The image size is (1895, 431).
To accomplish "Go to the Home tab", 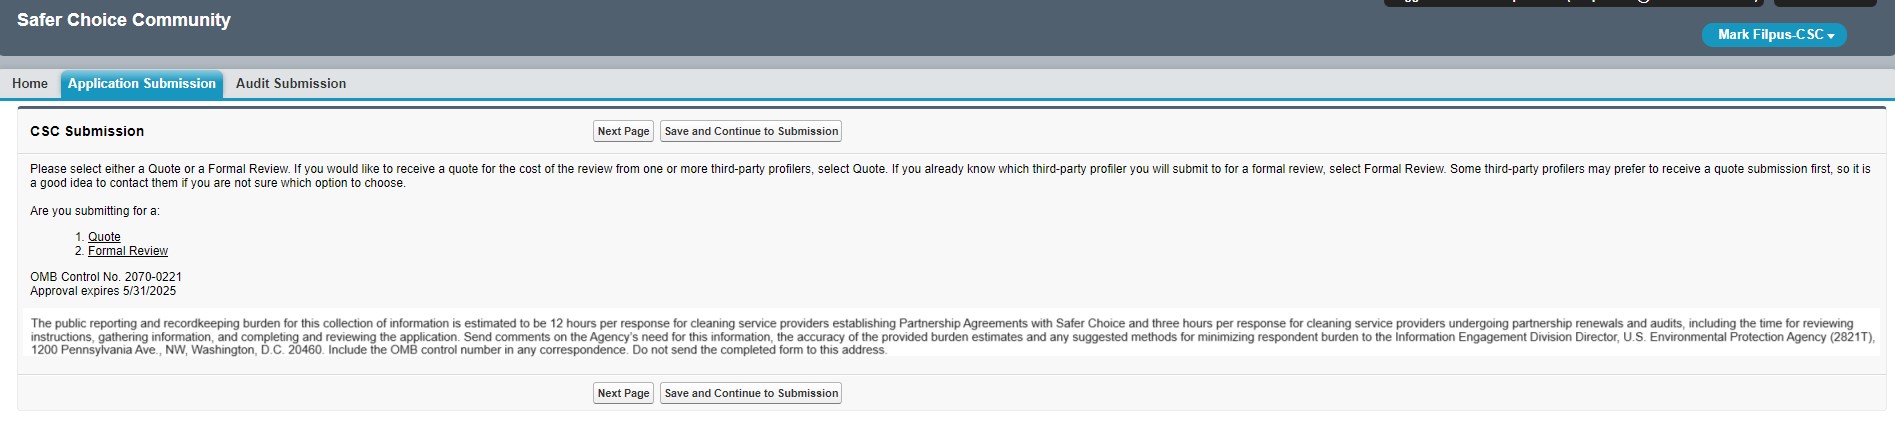I will coord(30,84).
